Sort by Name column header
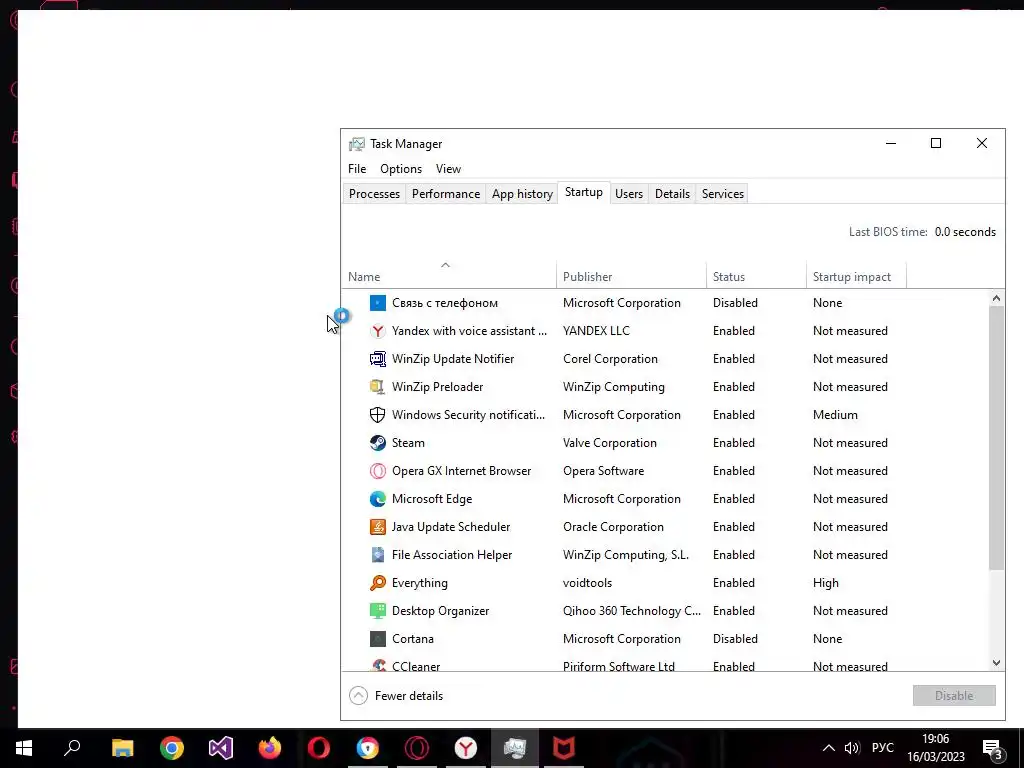Viewport: 1024px width, 768px height. 449,277
